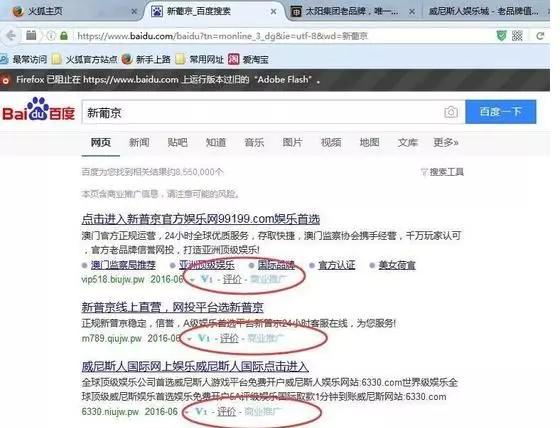Close the 新葡京_百度搜索 tab
560x428 pixels.
click(273, 11)
